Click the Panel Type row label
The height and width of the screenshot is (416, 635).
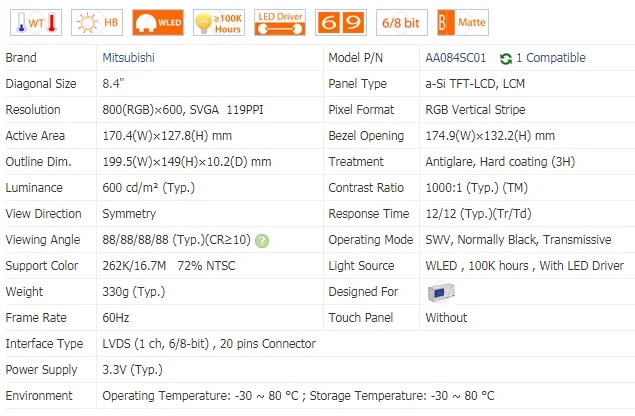point(358,84)
